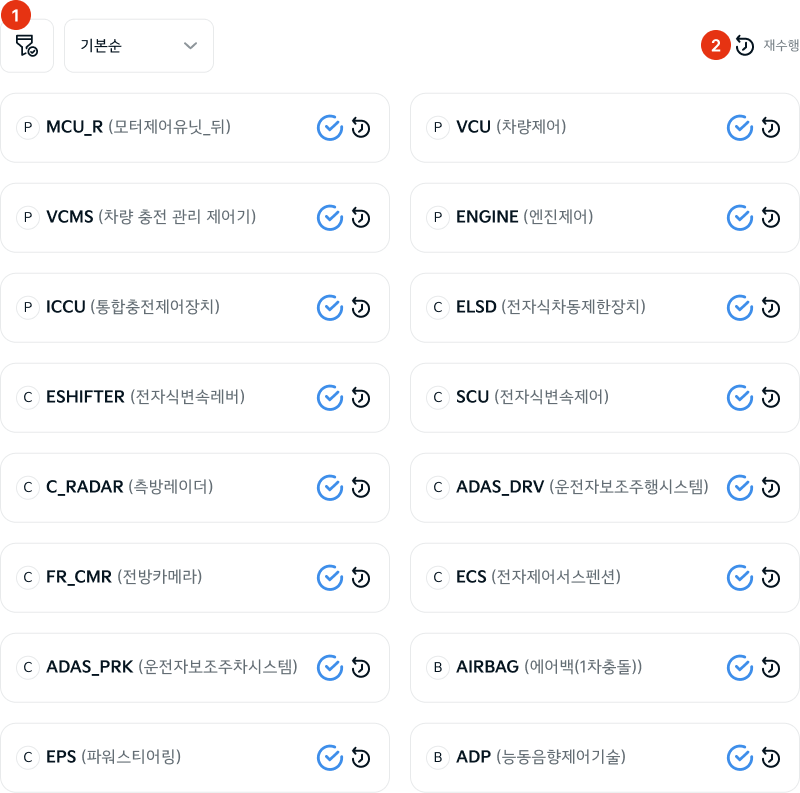
Task: Rerun diagnosis for ADAS_PRK
Action: [x=361, y=667]
